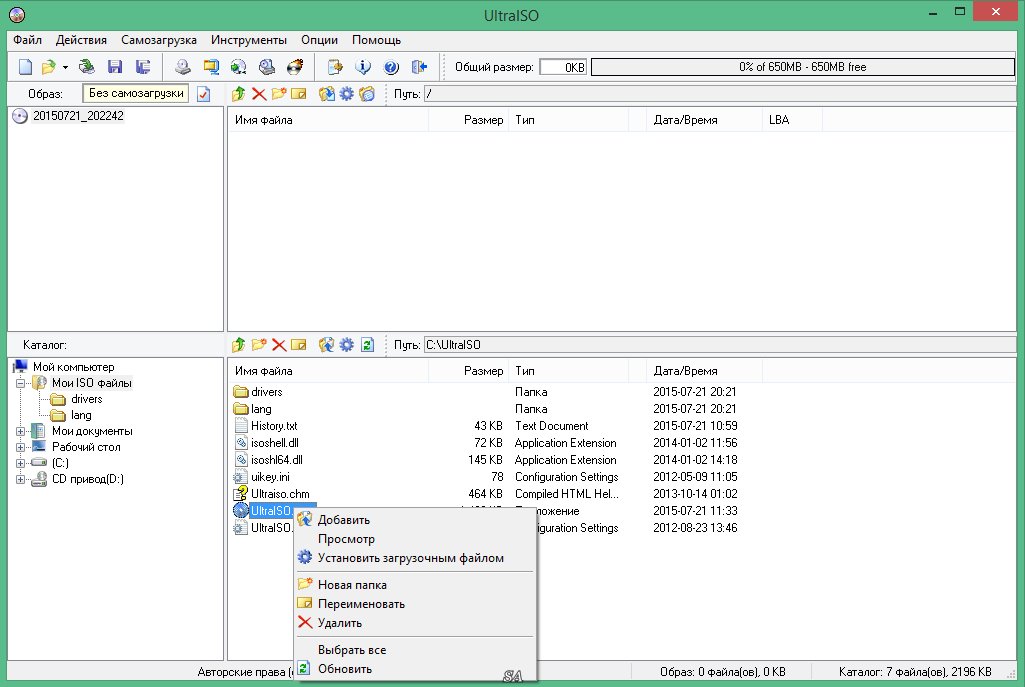The width and height of the screenshot is (1025, 687).
Task: Click the Open file folder icon in main toolbar
Action: [x=48, y=67]
